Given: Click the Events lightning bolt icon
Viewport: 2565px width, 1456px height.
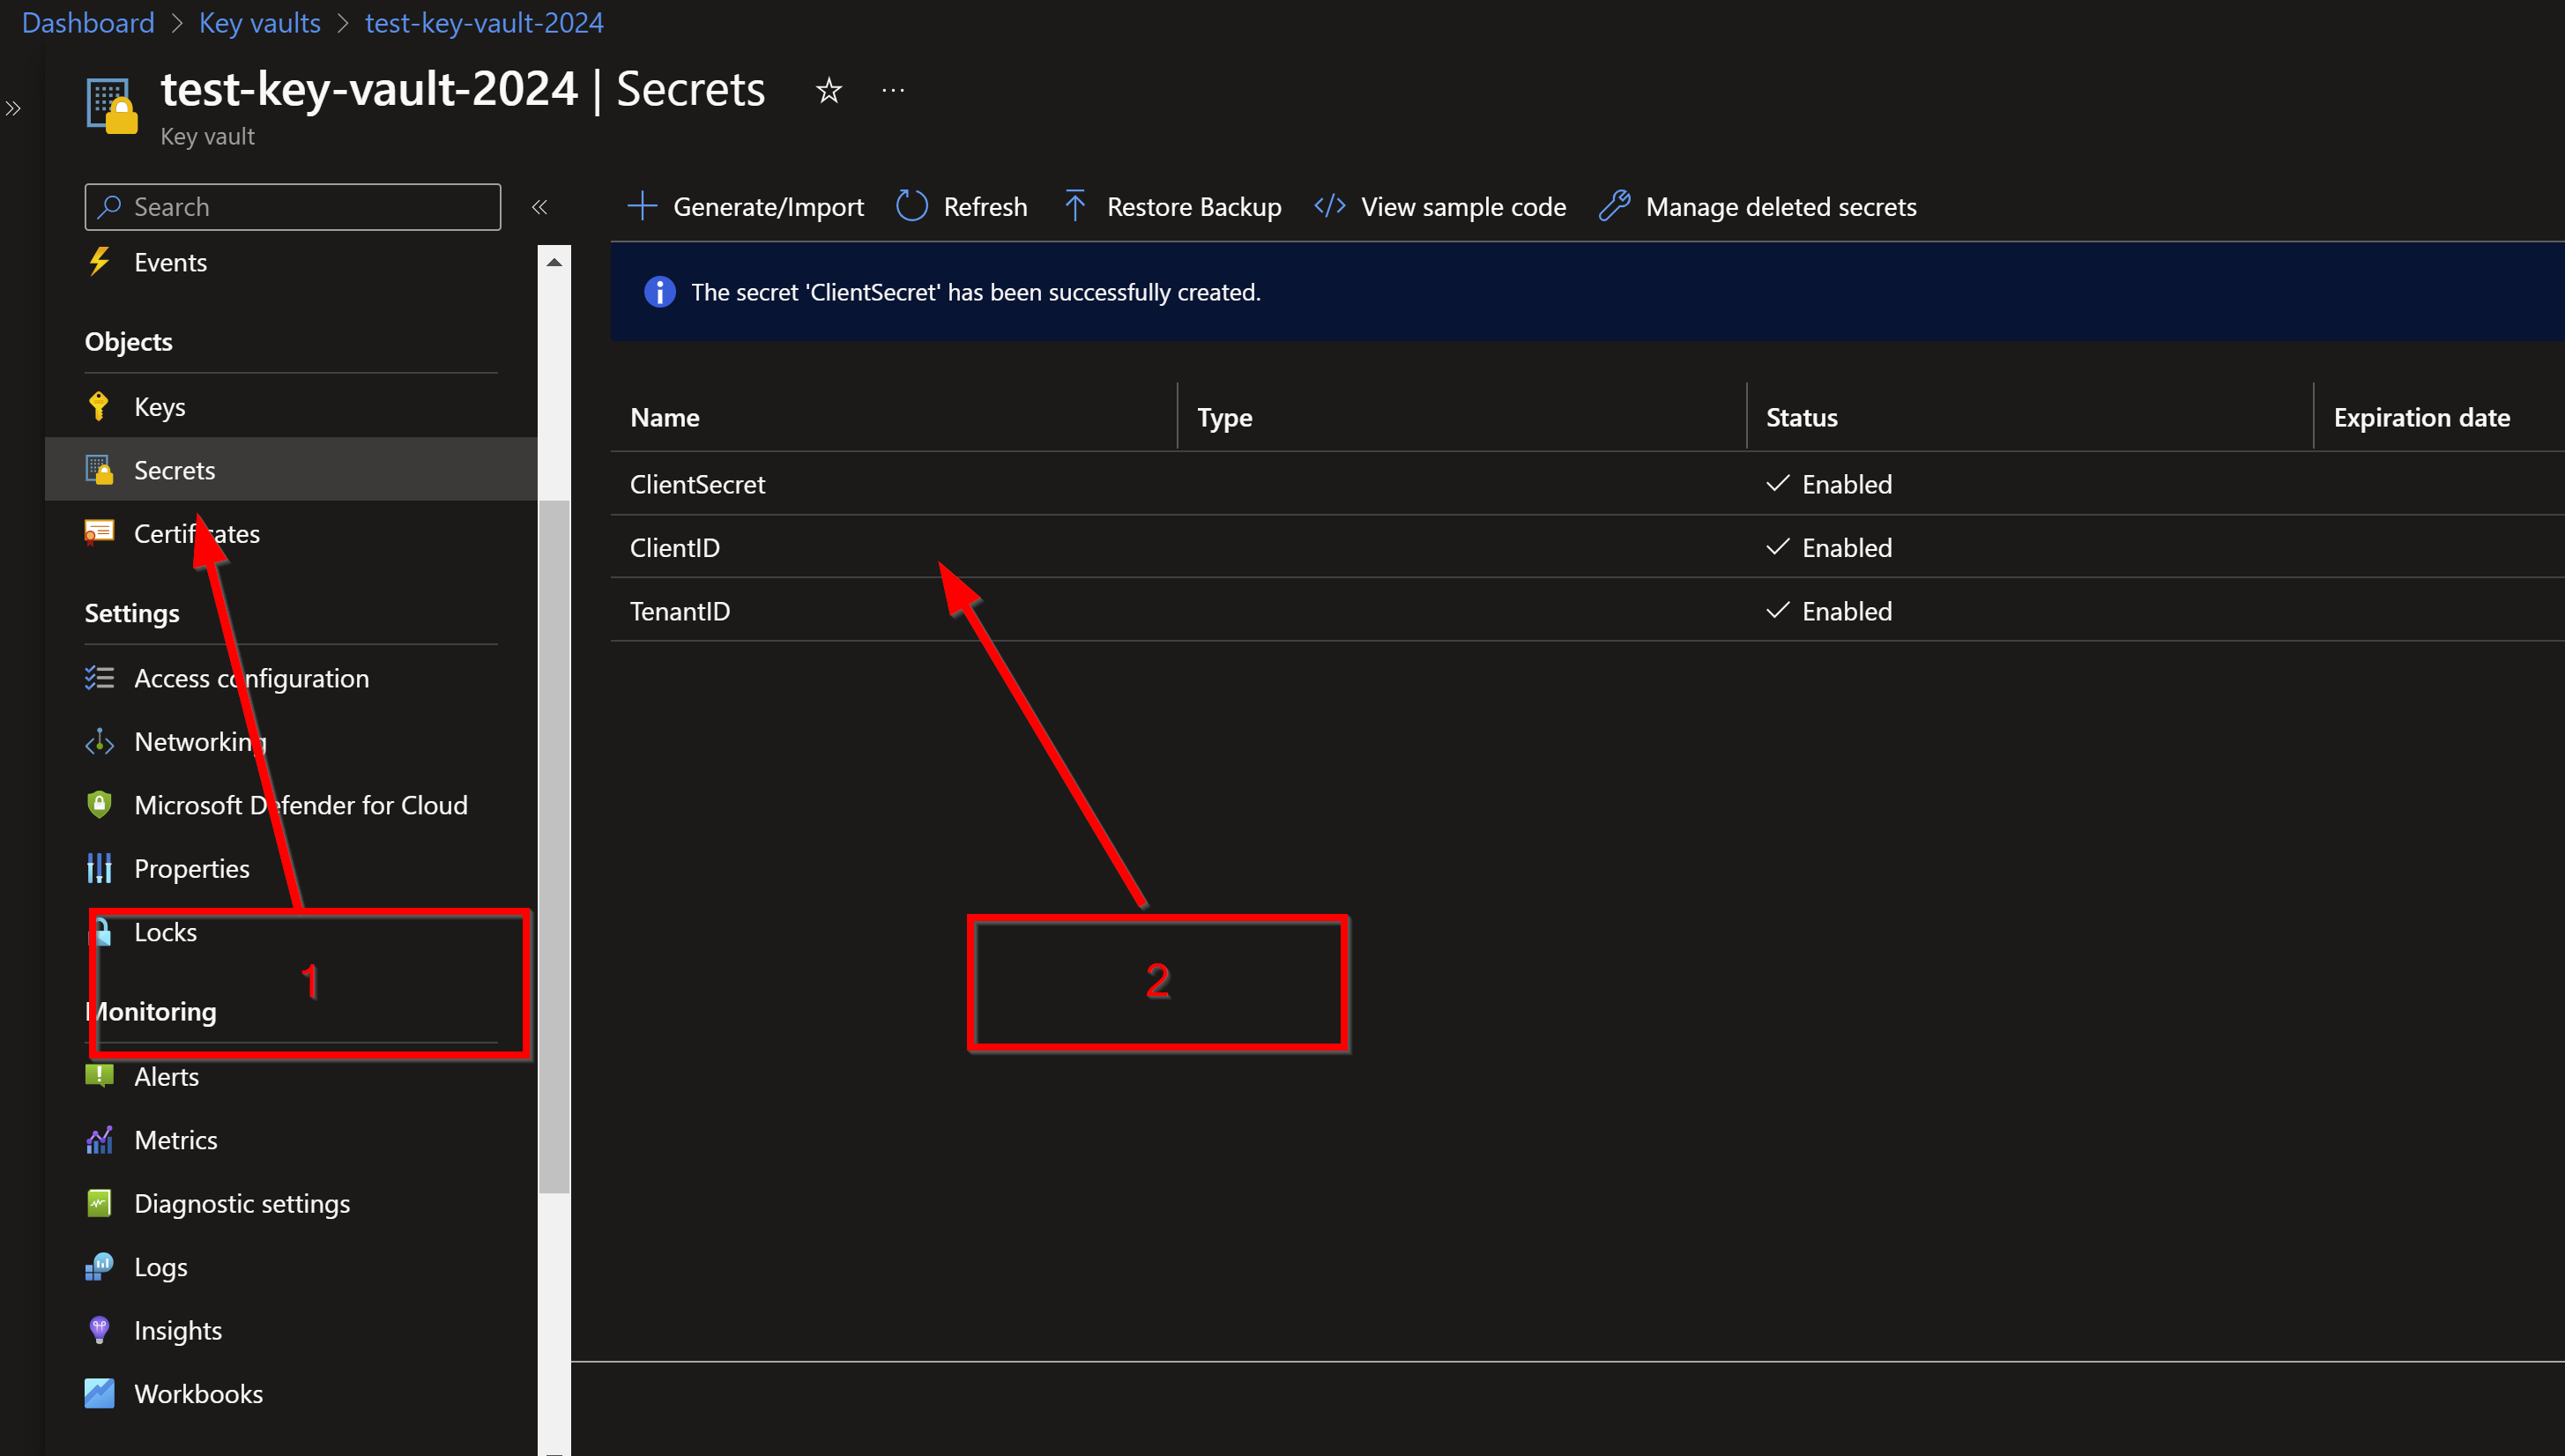Looking at the screenshot, I should 99,262.
